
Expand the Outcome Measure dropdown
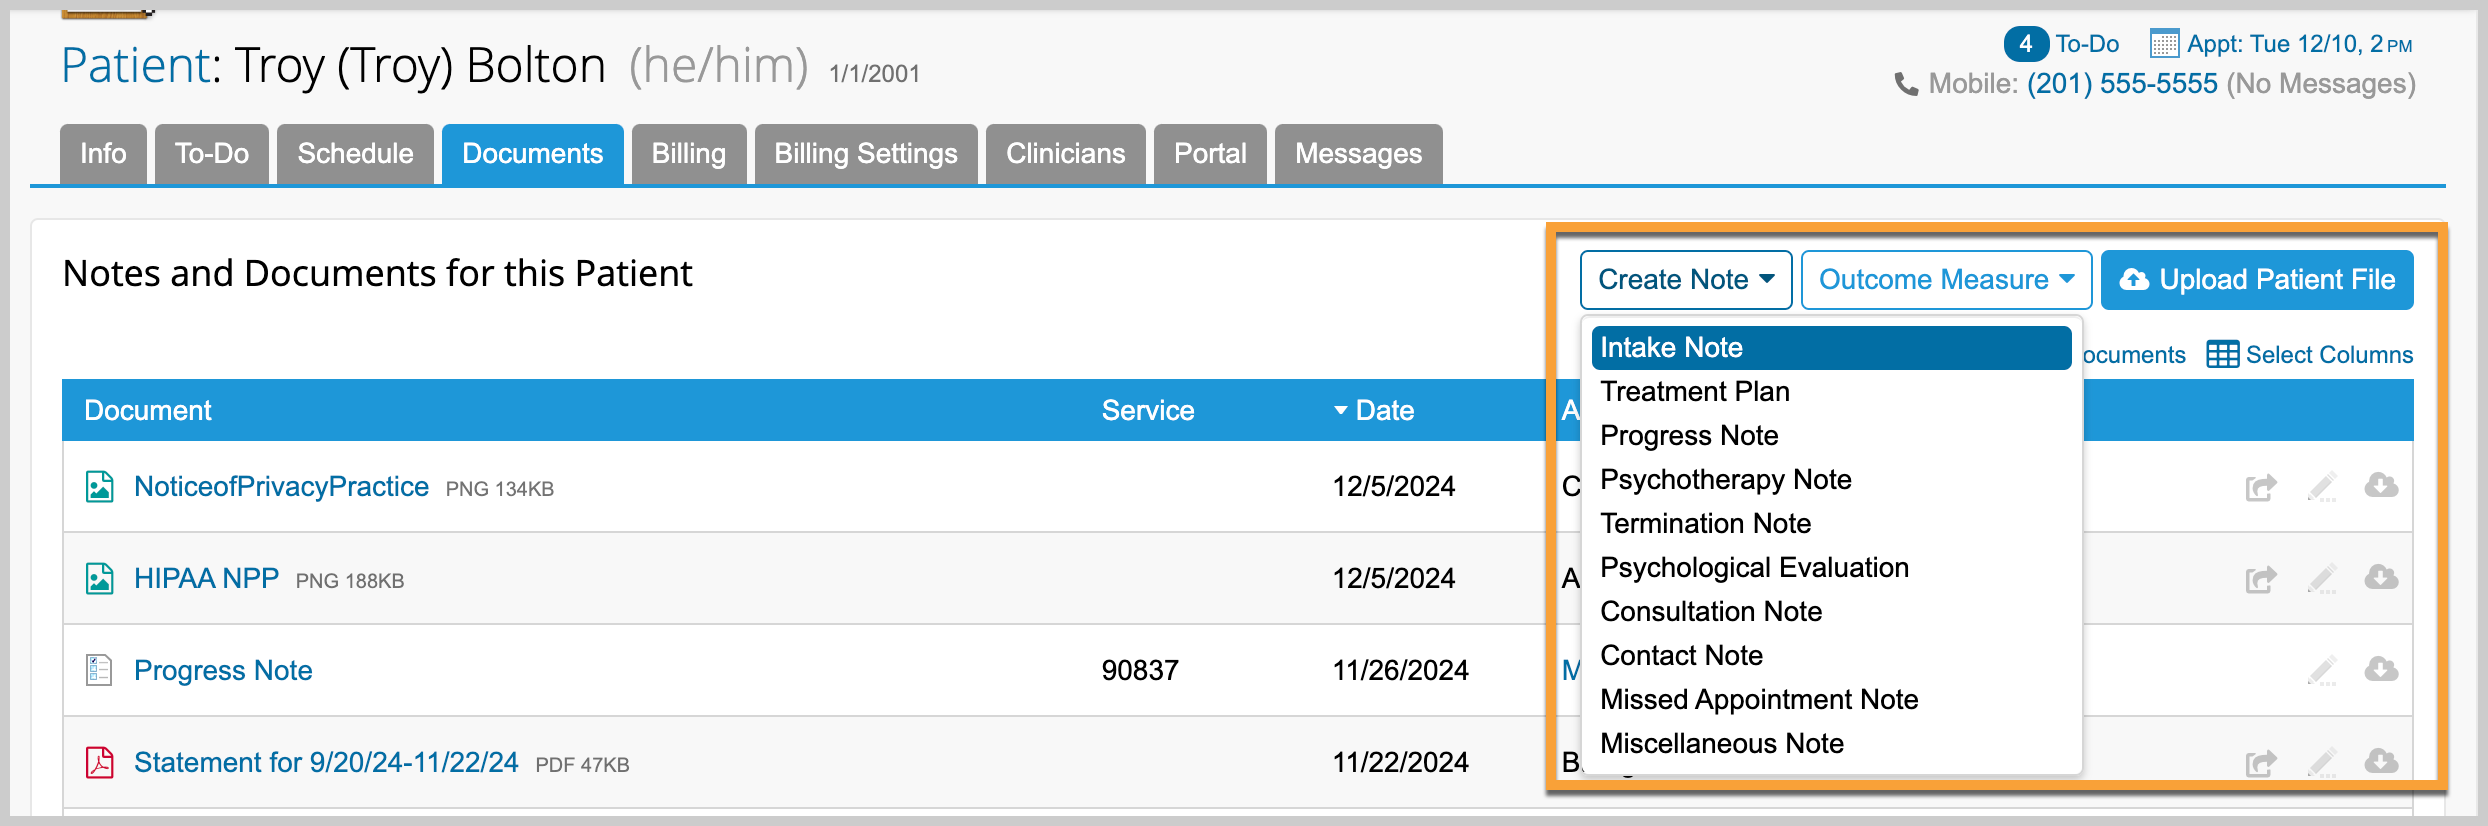pyautogui.click(x=1945, y=280)
